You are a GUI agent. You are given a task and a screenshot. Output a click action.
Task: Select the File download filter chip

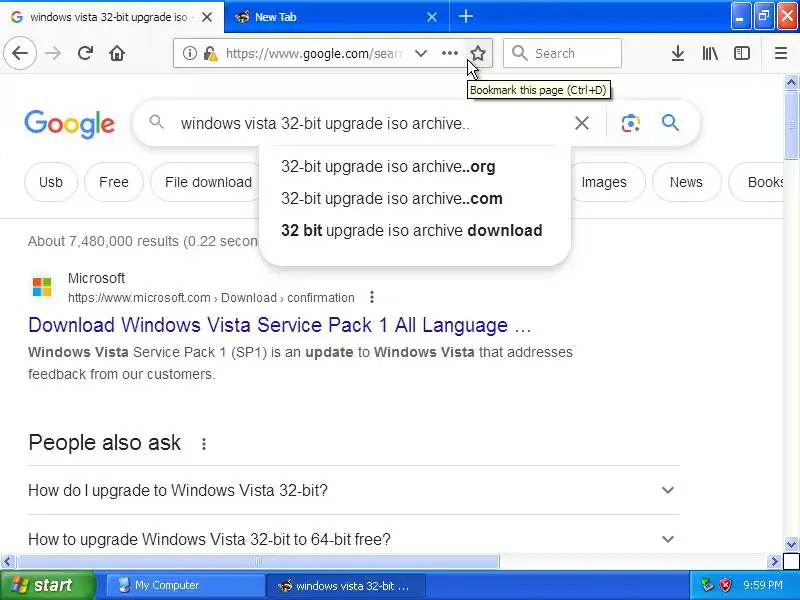pyautogui.click(x=208, y=182)
